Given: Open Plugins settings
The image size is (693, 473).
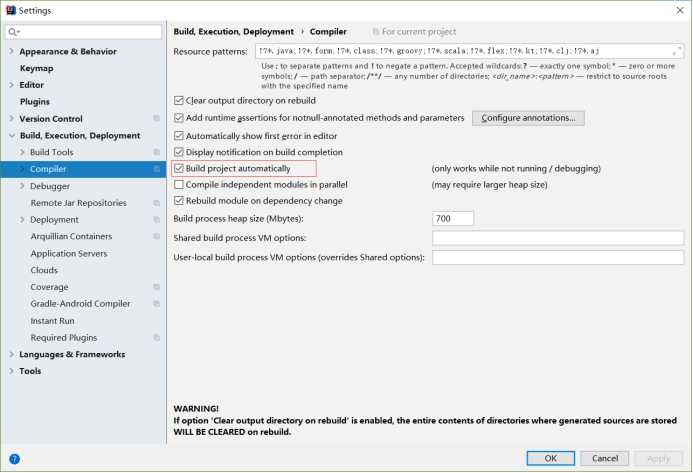Looking at the screenshot, I should [34, 102].
